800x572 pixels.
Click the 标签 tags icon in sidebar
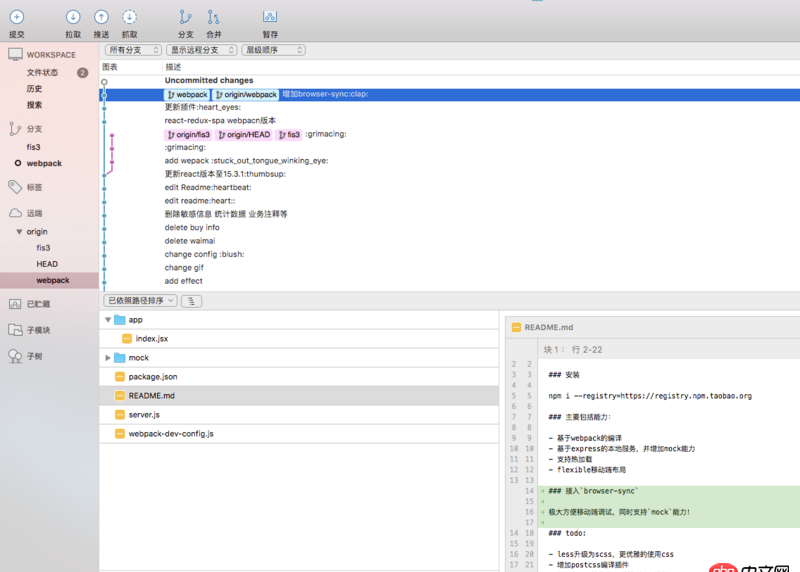pos(15,187)
